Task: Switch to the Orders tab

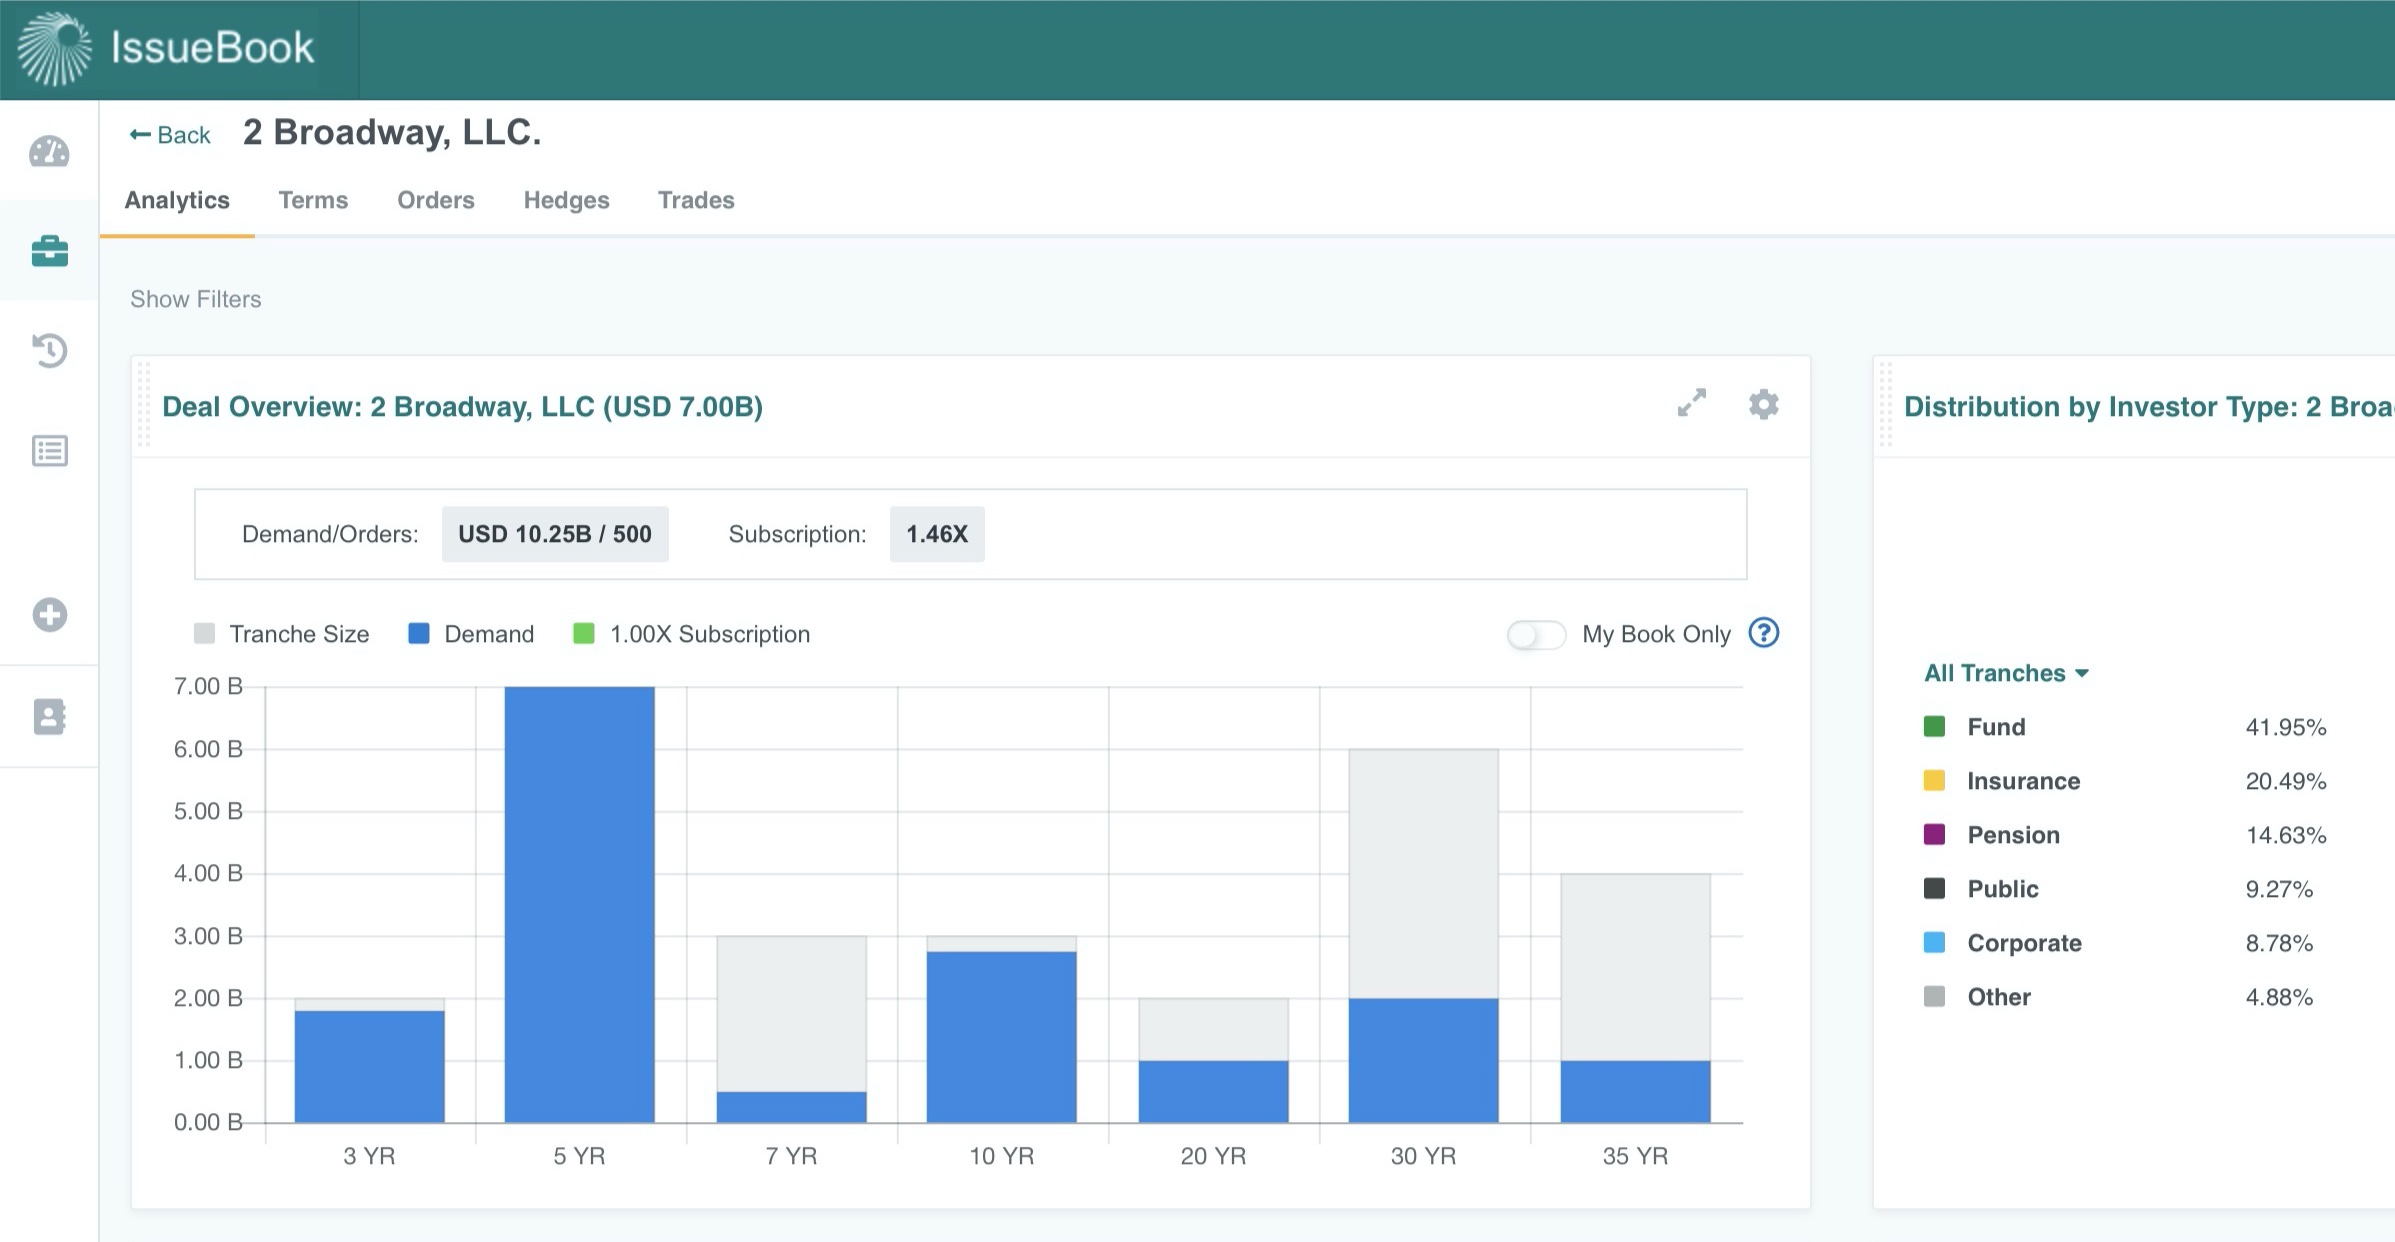Action: click(x=435, y=200)
